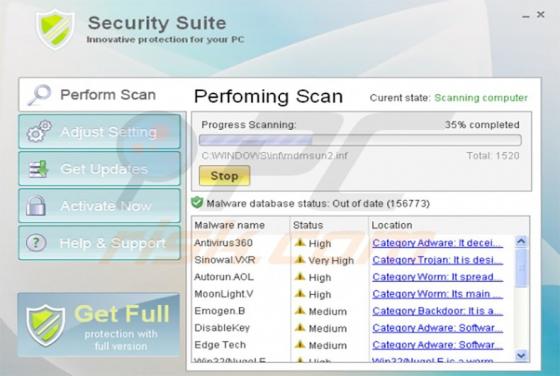Click the question mark Help icon

[x=36, y=243]
